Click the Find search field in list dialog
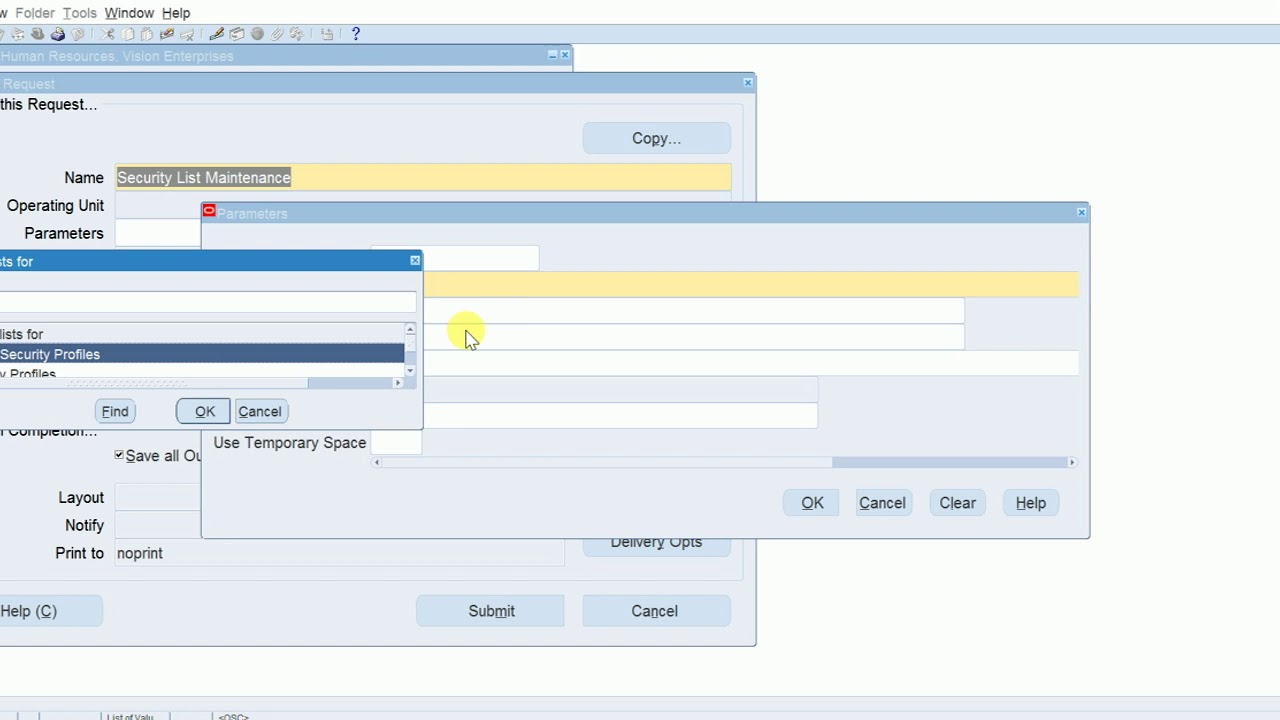The width and height of the screenshot is (1280, 720). (207, 302)
